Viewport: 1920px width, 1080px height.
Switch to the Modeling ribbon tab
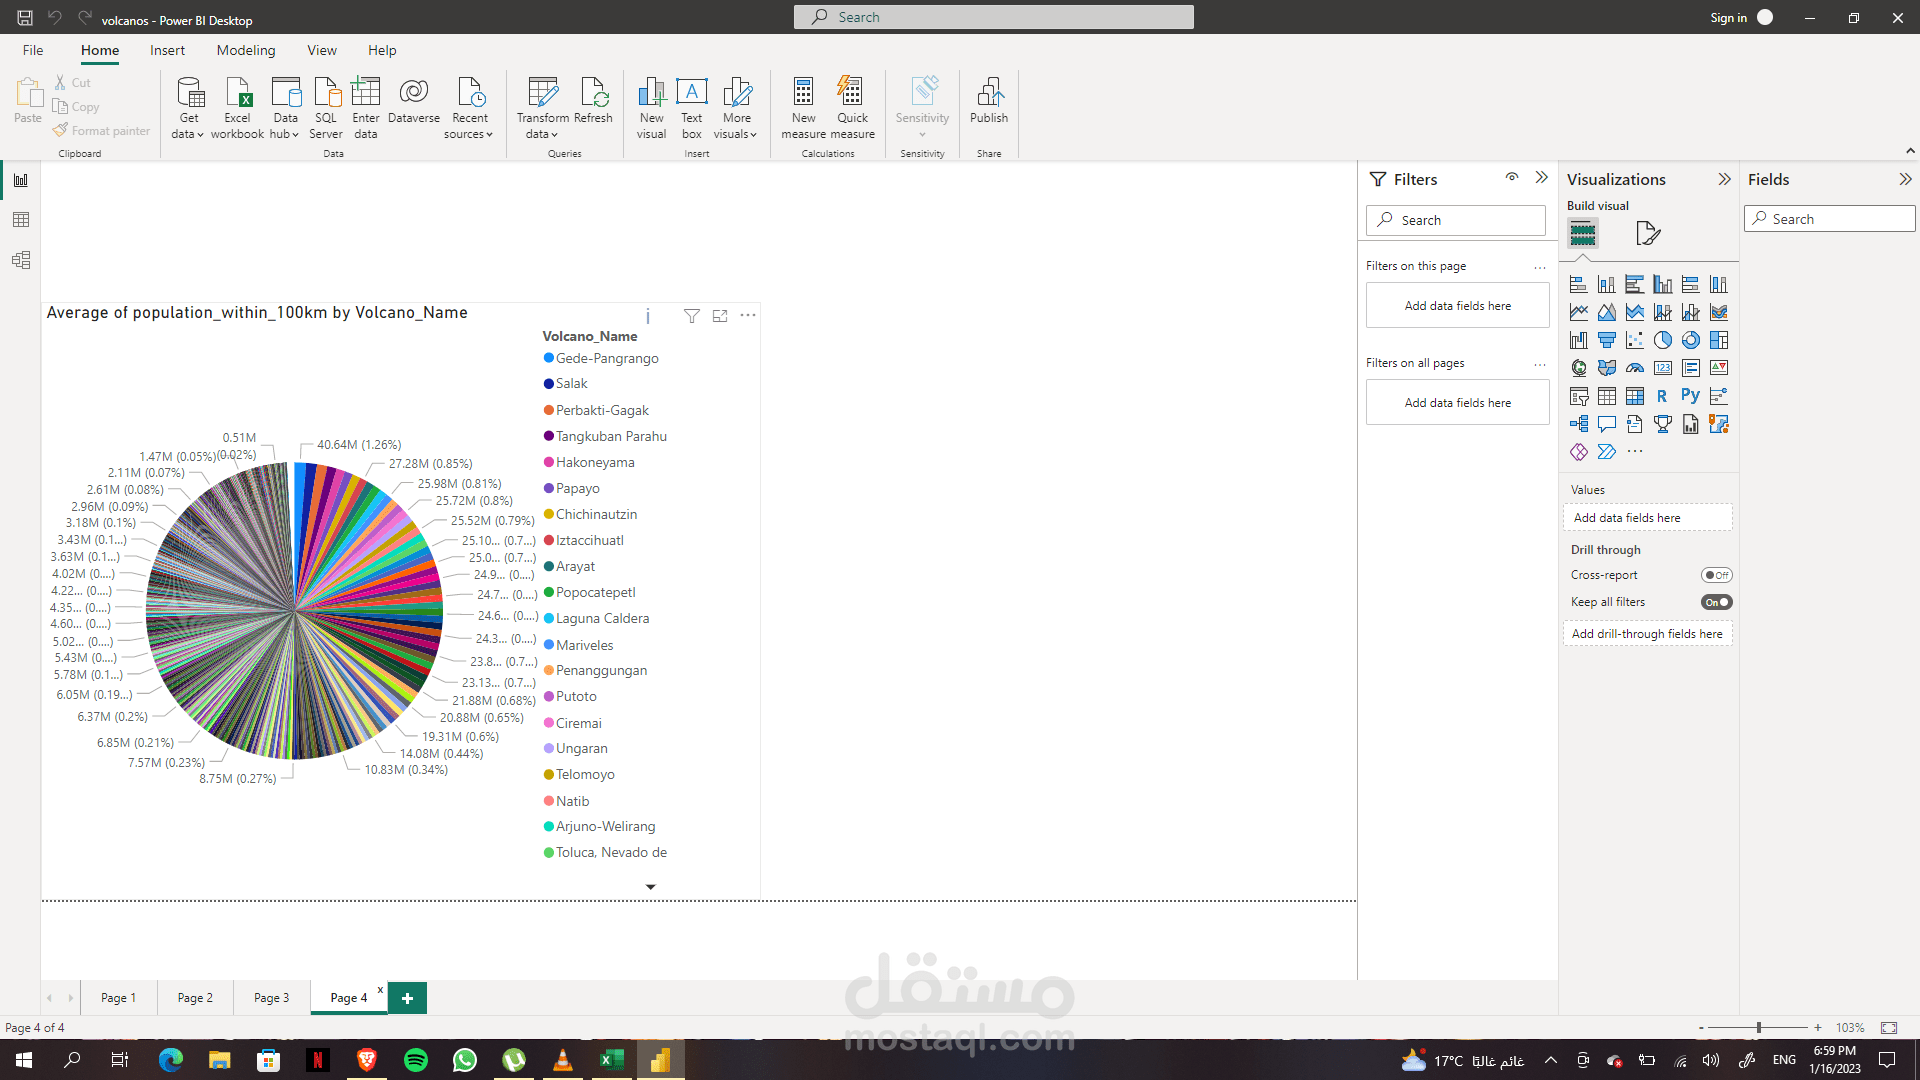coord(246,50)
